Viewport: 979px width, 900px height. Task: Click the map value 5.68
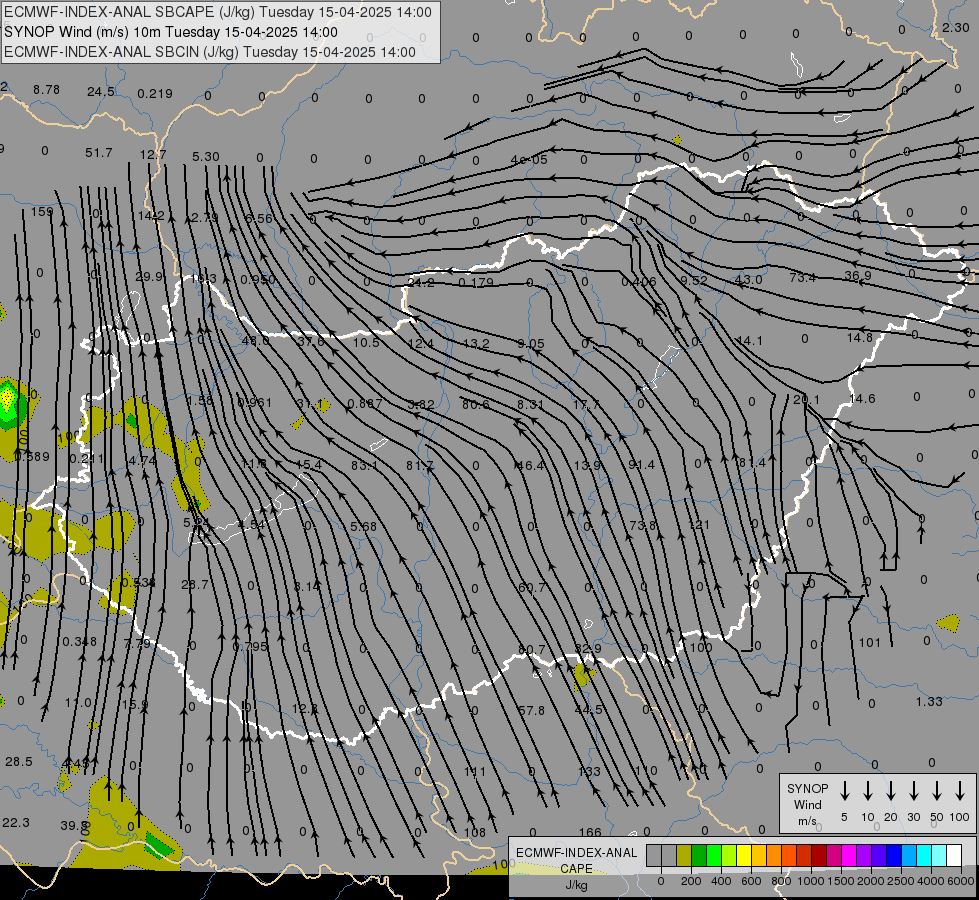pos(363,527)
